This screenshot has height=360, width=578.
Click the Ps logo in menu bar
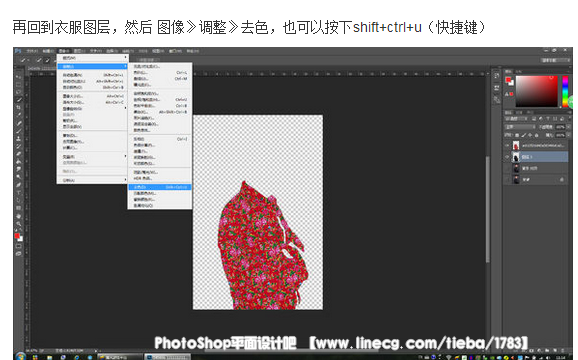18,51
